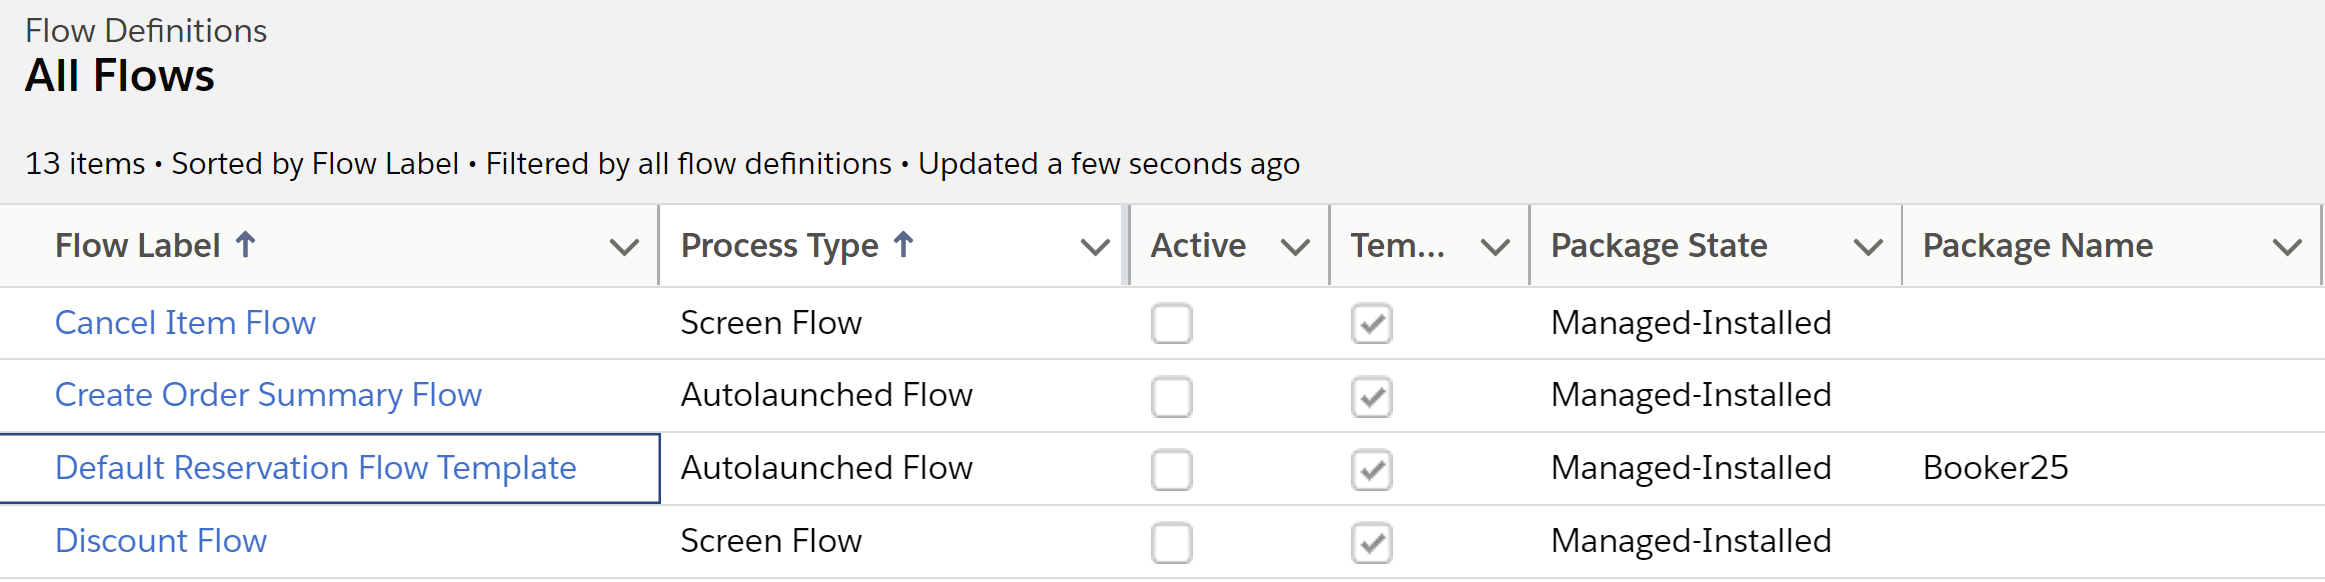The height and width of the screenshot is (582, 2325).
Task: Open the Cancel Item Flow link
Action: (x=185, y=323)
